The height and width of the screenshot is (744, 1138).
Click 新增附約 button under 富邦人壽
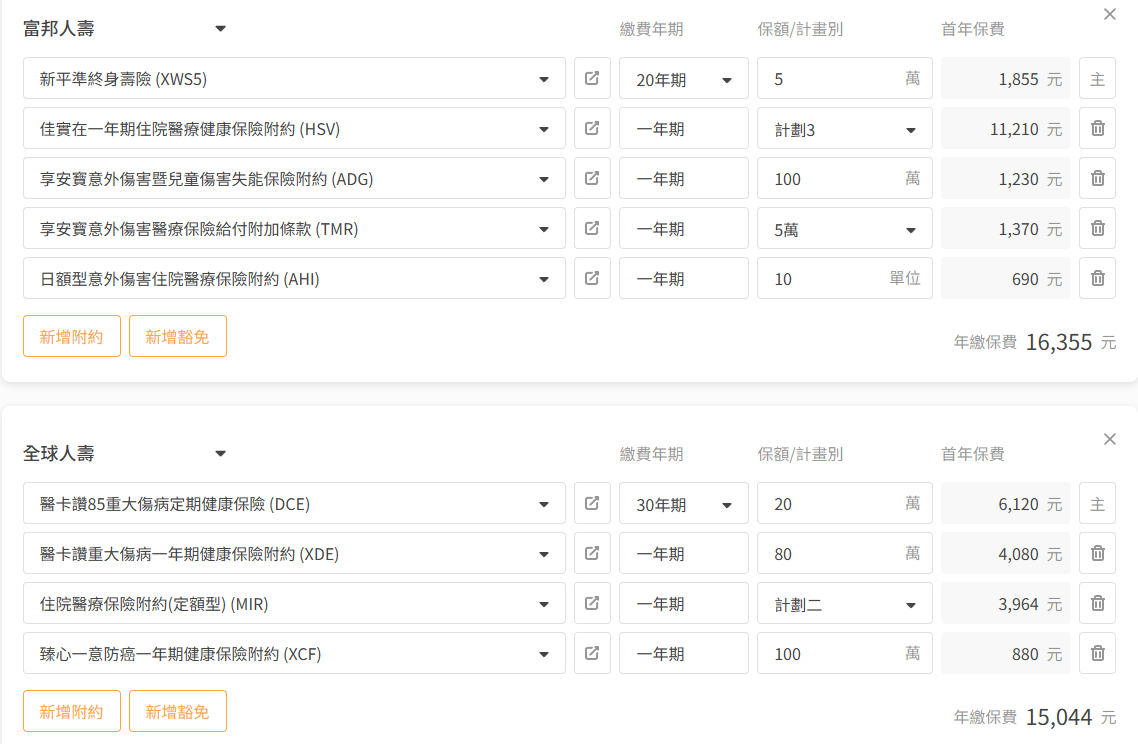(72, 336)
